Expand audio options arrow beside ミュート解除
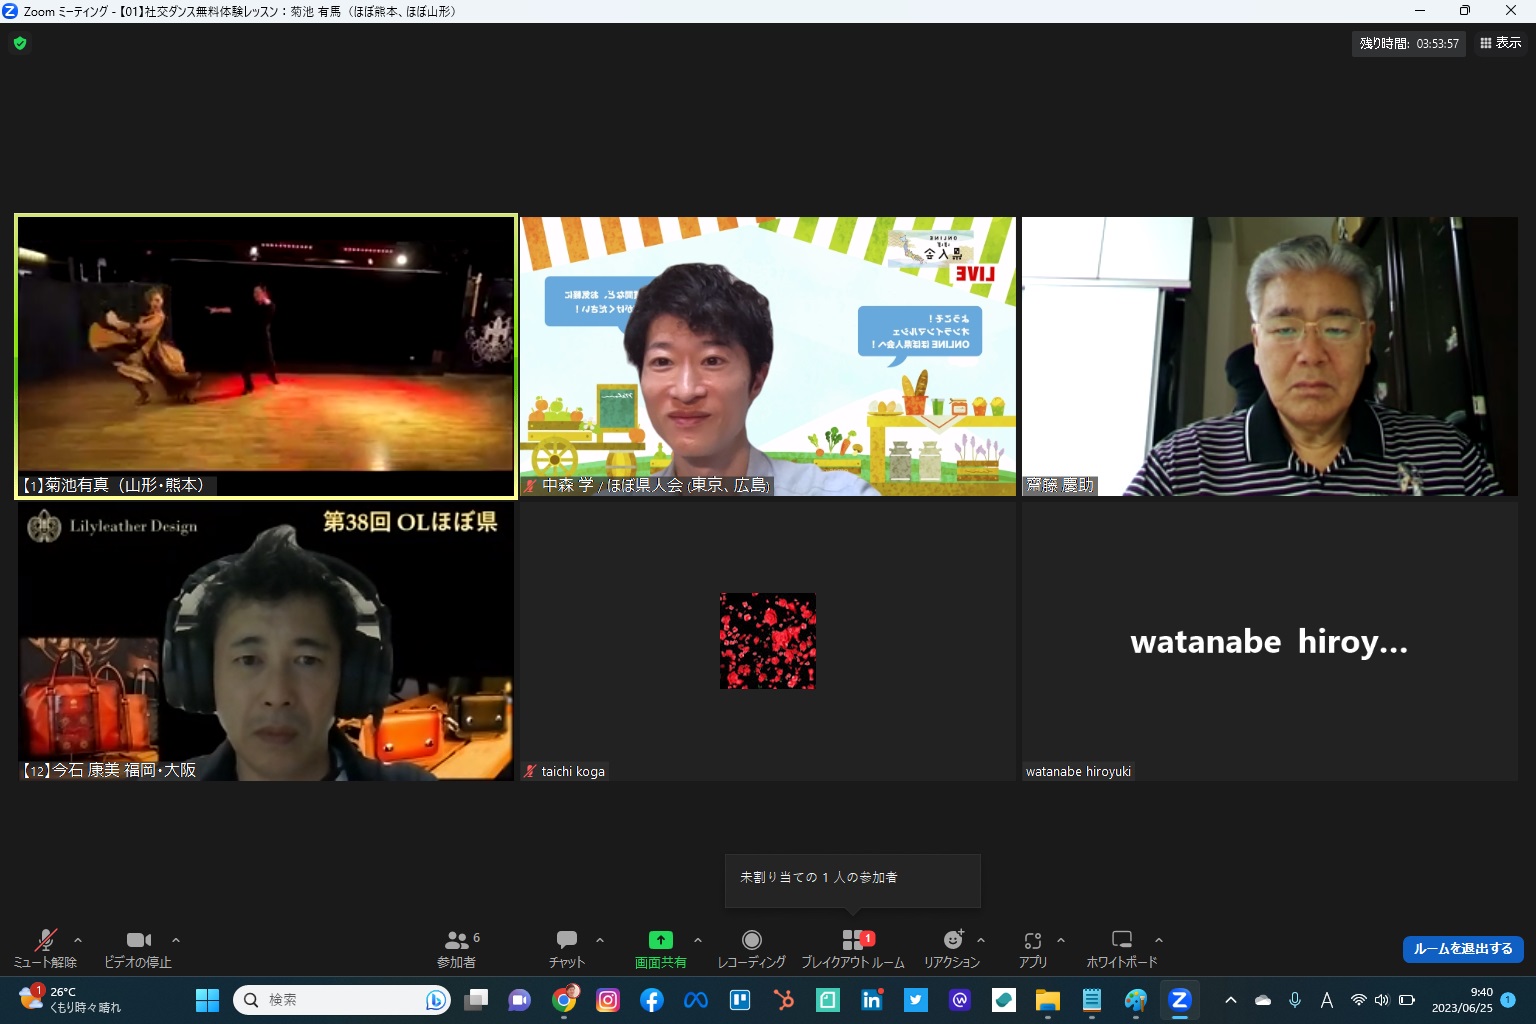Viewport: 1536px width, 1024px height. click(78, 940)
